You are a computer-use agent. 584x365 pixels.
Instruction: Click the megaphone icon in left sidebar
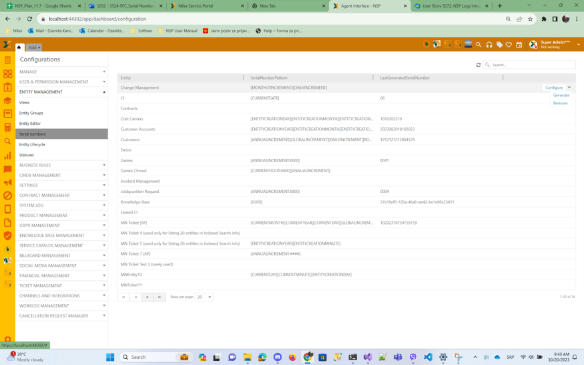(7, 182)
